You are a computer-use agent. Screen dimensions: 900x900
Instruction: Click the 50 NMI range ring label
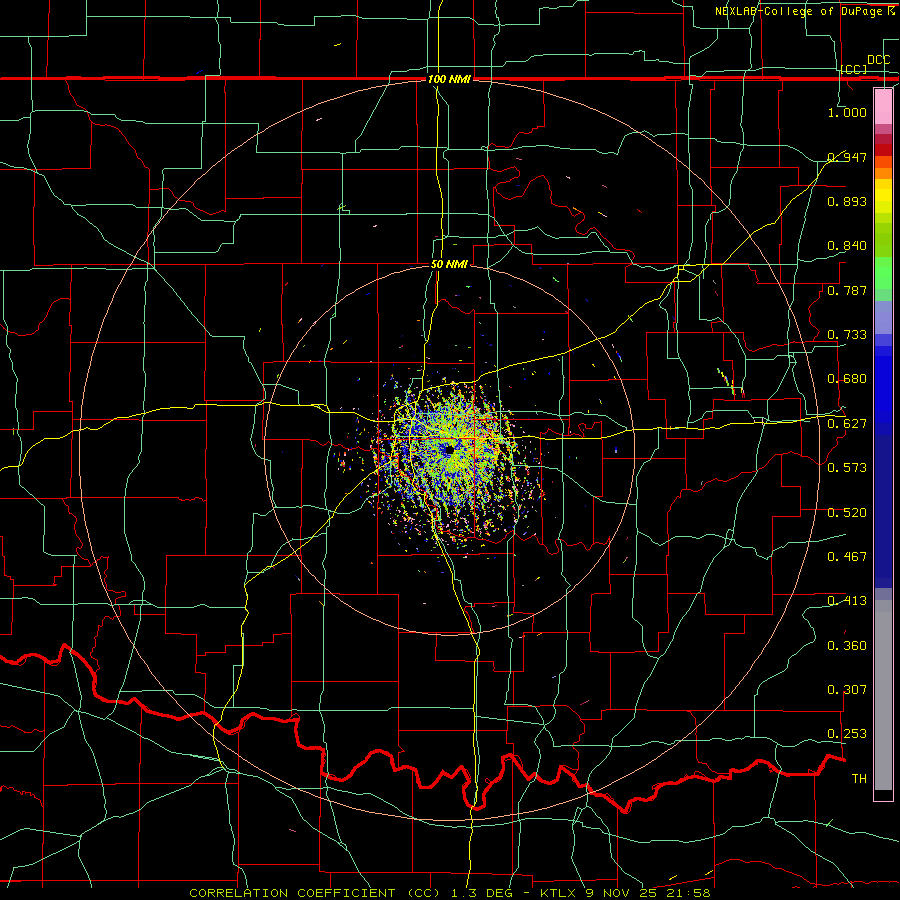(449, 264)
